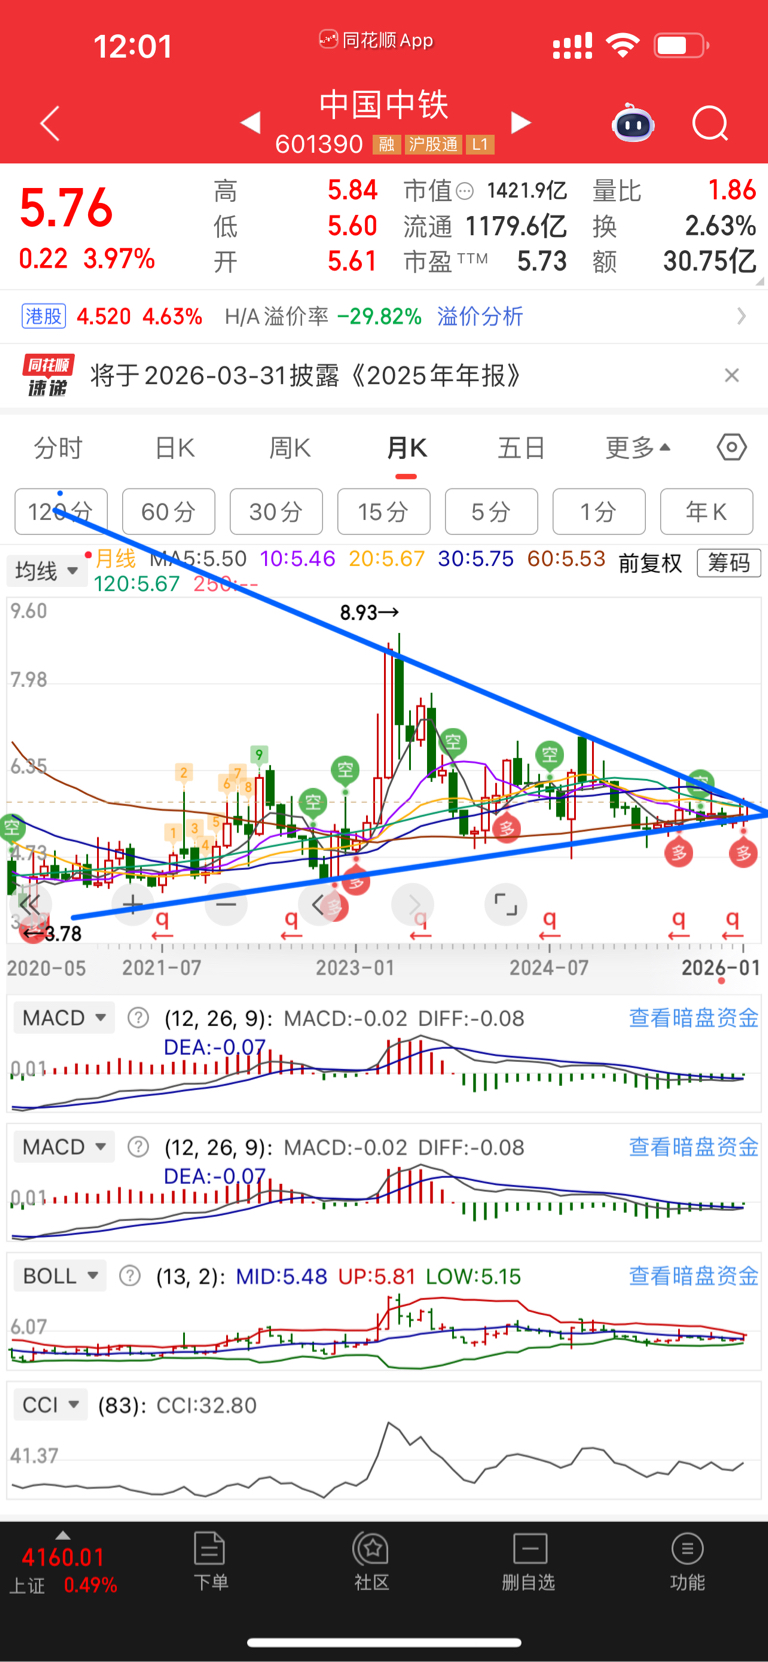The height and width of the screenshot is (1662, 768).
Task: Tap the 8.93 high price label
Action: [369, 612]
